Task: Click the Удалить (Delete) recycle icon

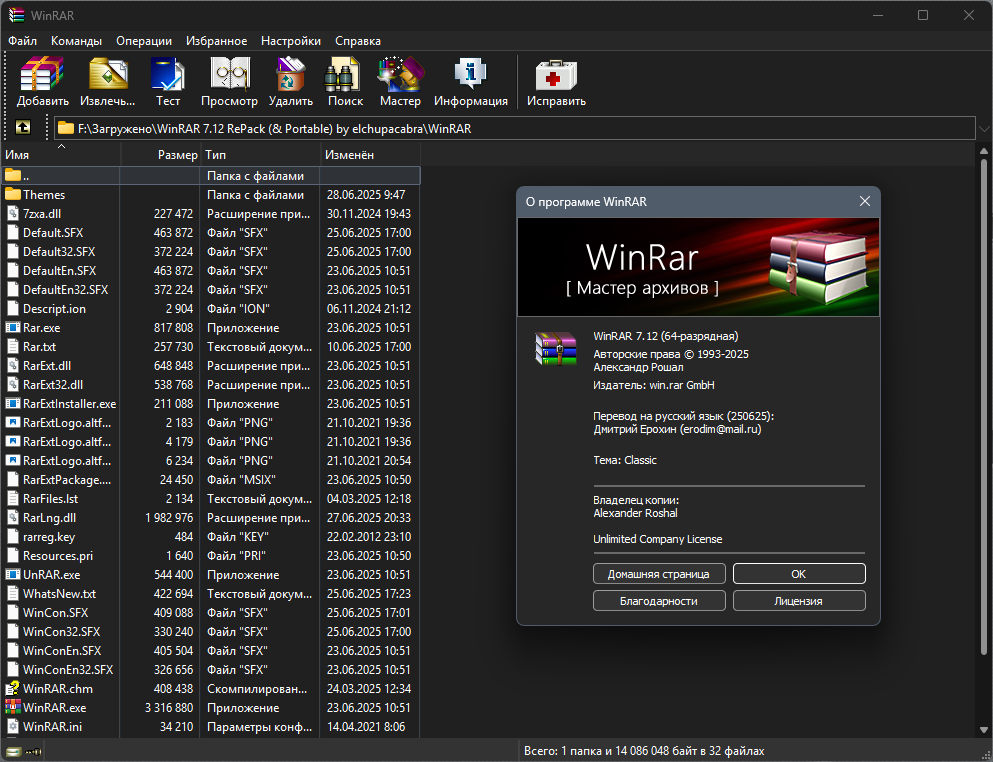Action: click(x=291, y=81)
